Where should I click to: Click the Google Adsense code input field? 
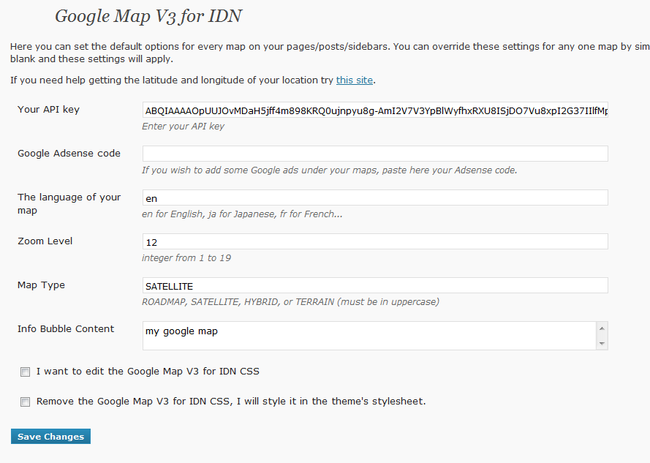(x=375, y=154)
